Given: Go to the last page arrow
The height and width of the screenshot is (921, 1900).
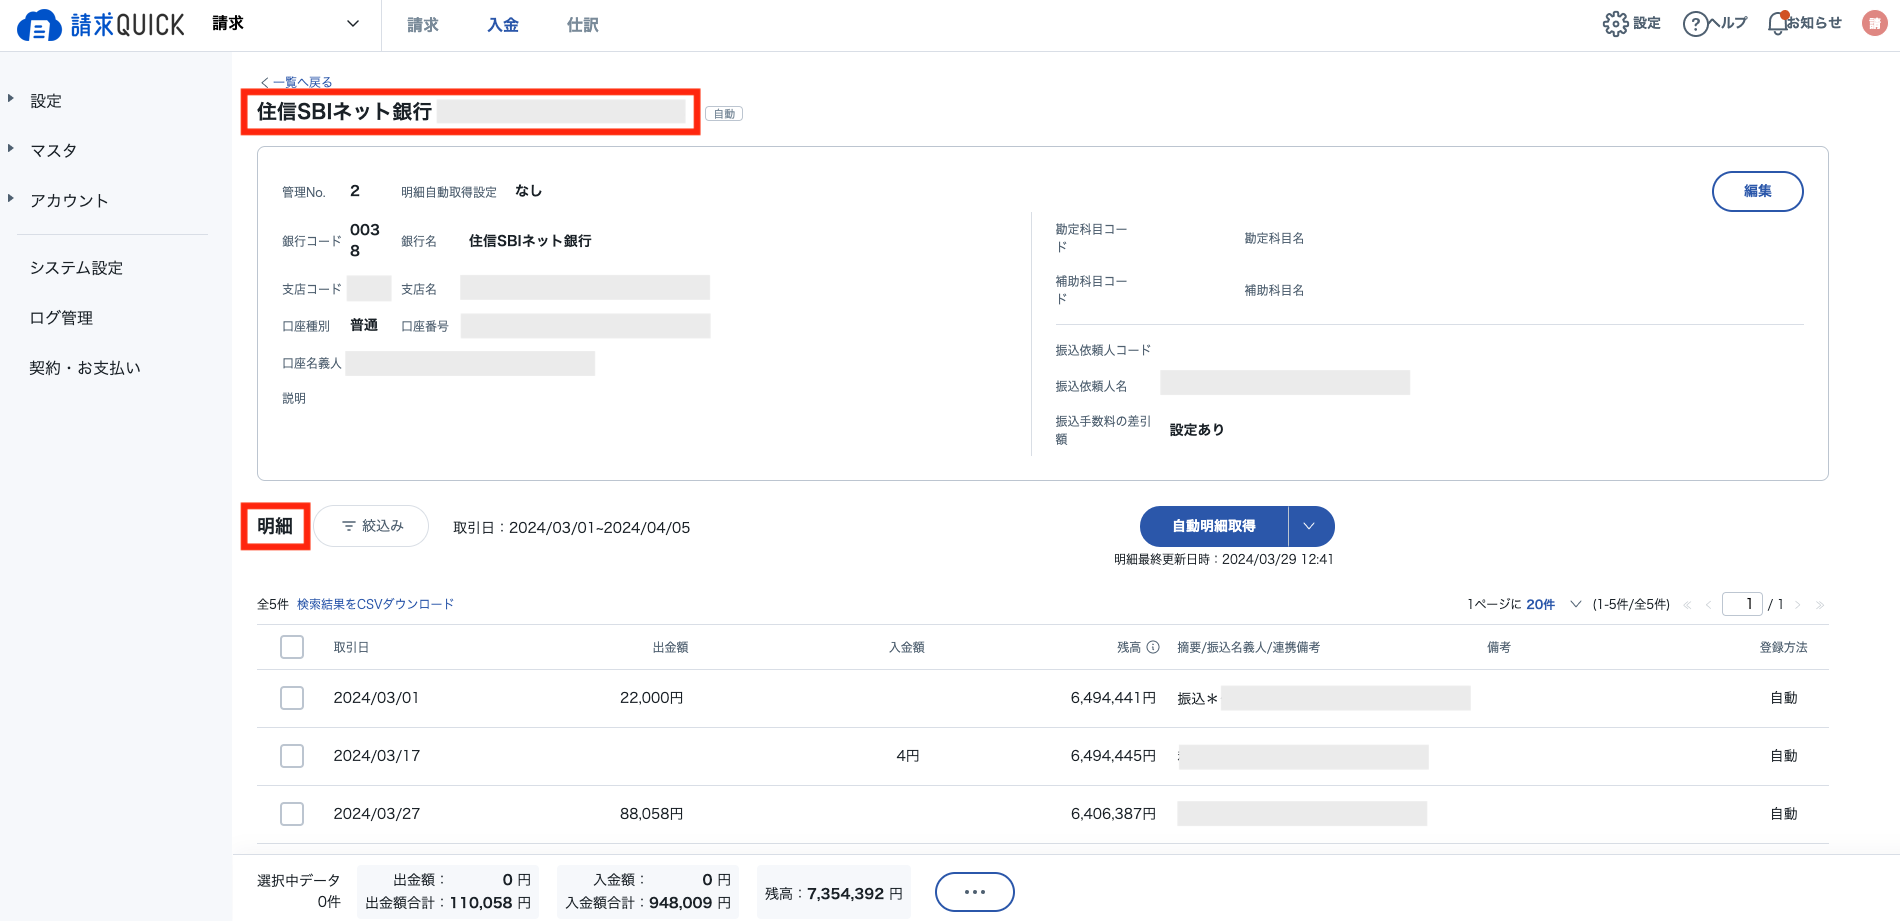Looking at the screenshot, I should [x=1820, y=605].
